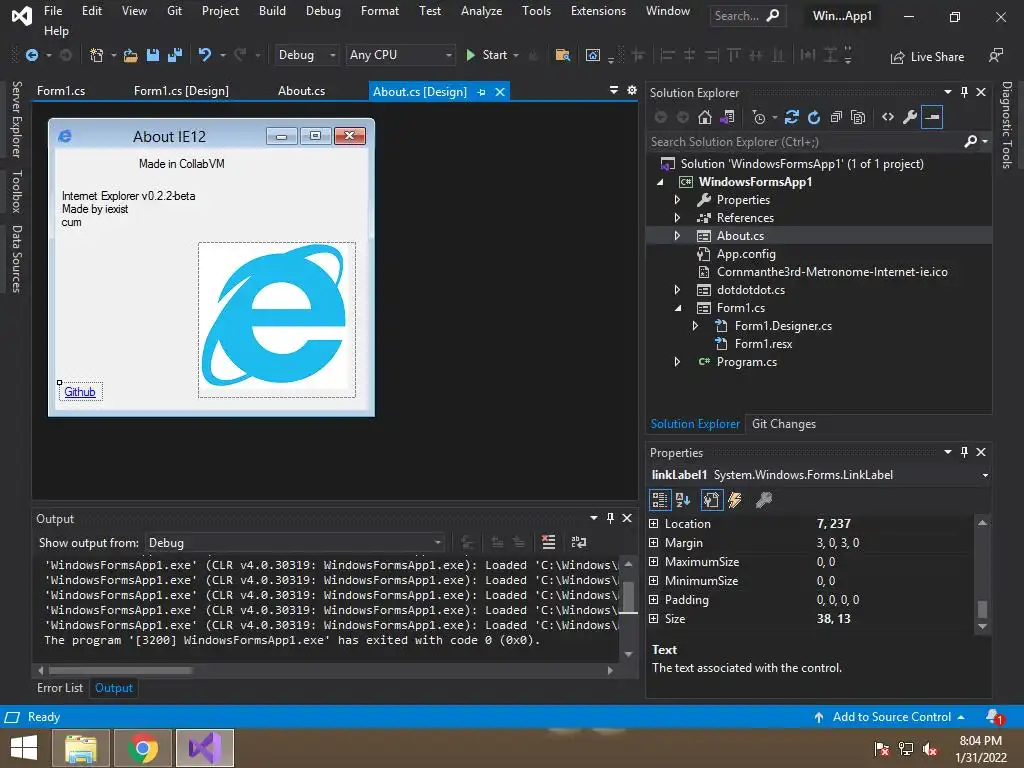This screenshot has height=768, width=1024.
Task: Click Add to Source Control in status bar
Action: (x=892, y=717)
